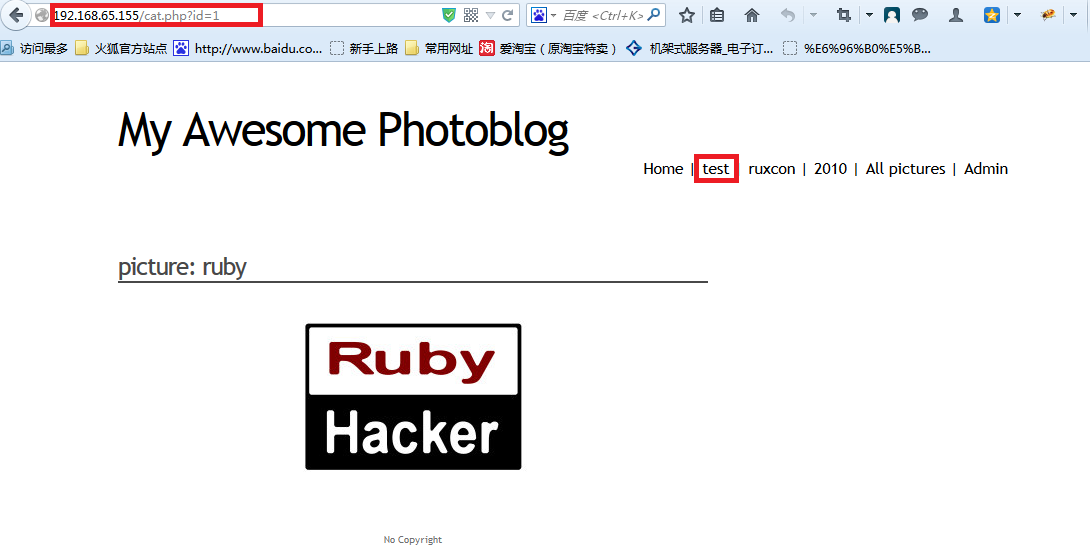Expand the screenshot tool dropdown arrow
The image size is (1090, 551).
[869, 15]
